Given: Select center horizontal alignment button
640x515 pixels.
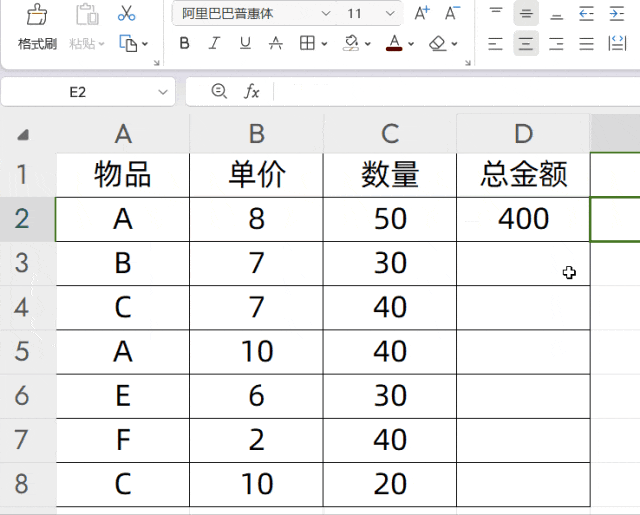Looking at the screenshot, I should (x=526, y=44).
